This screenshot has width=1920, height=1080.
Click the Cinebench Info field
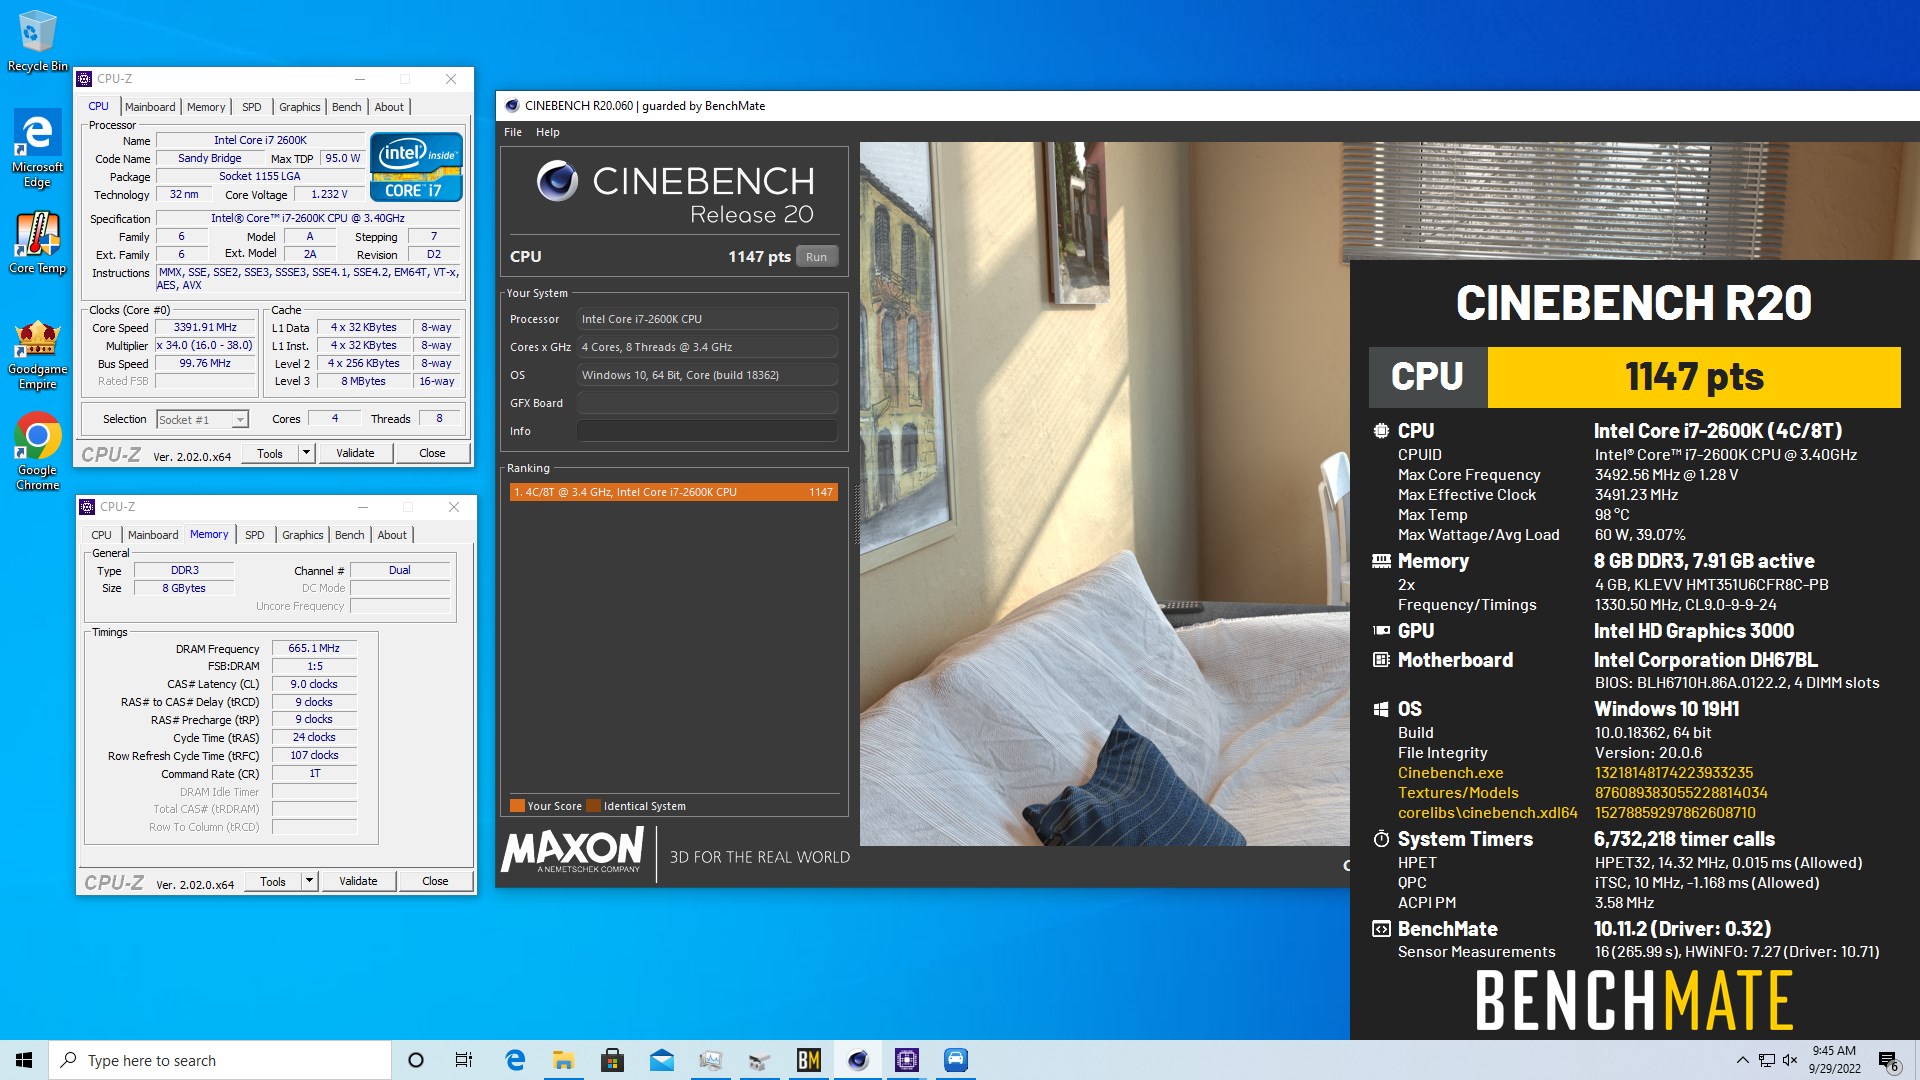[x=706, y=431]
